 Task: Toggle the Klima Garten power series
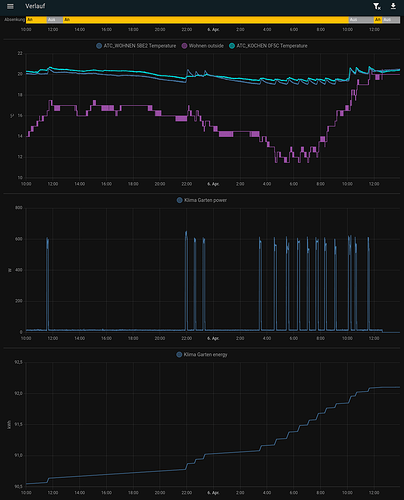(202, 200)
